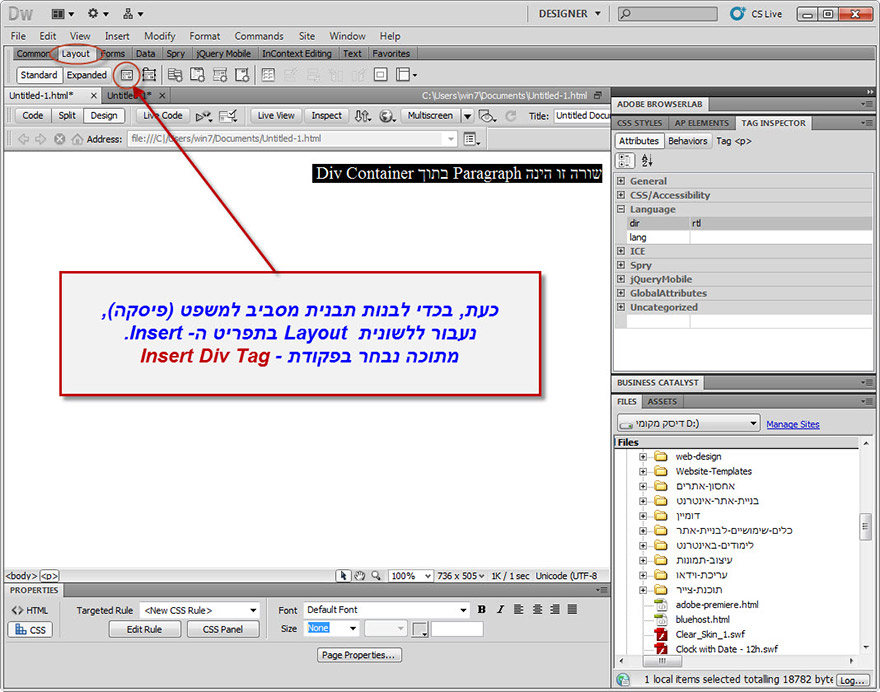Viewport: 880px width, 692px height.
Task: Choose the Select pointer tool
Action: 343,576
